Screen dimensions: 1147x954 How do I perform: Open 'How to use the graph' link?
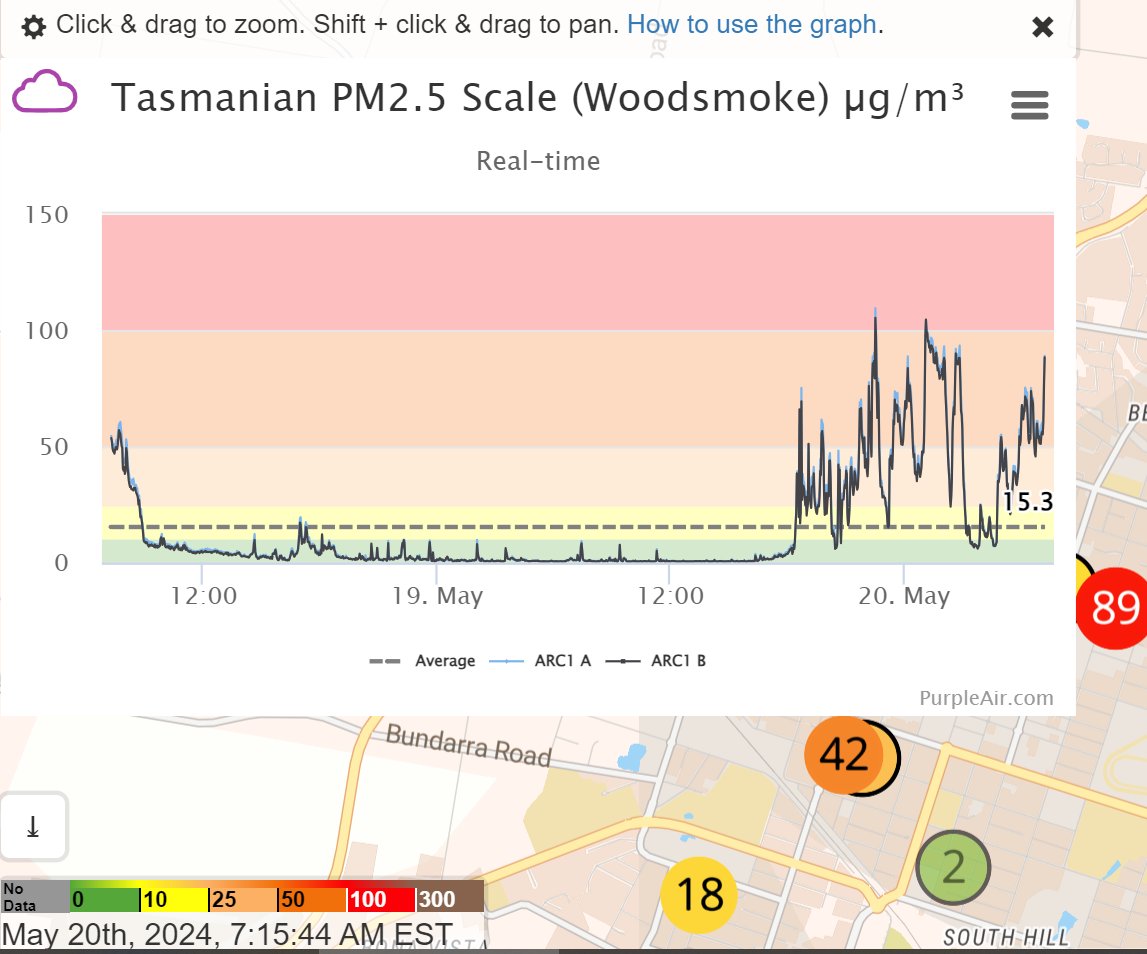click(752, 24)
